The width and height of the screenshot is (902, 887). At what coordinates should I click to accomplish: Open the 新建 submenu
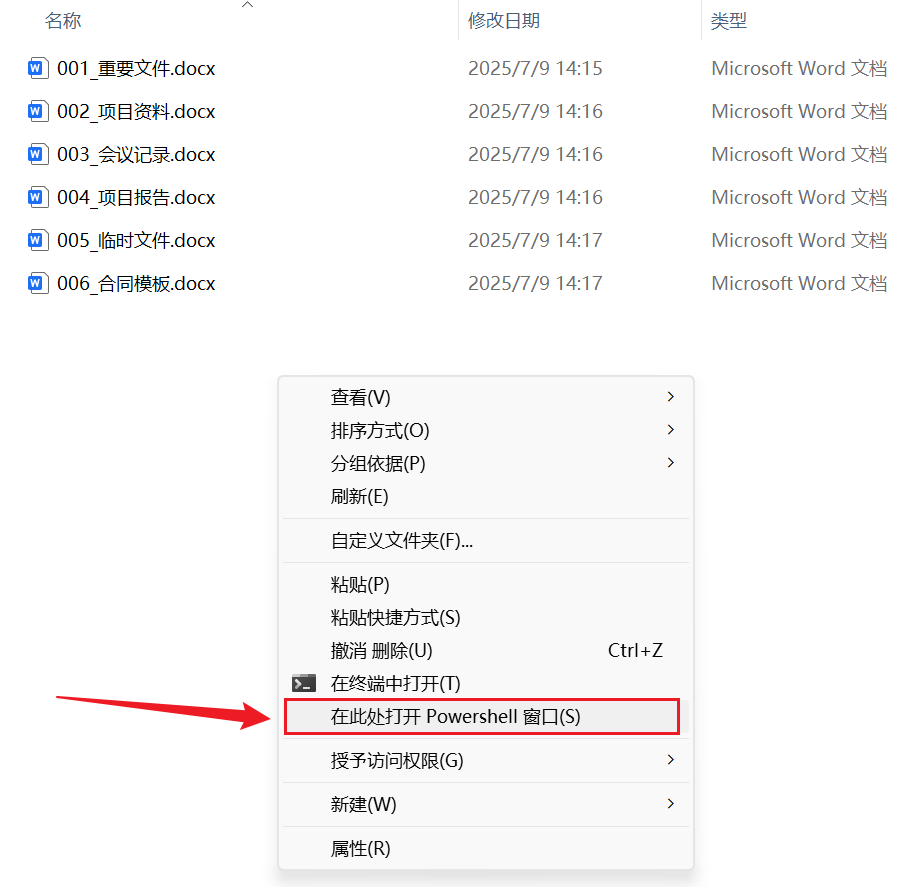(x=670, y=802)
